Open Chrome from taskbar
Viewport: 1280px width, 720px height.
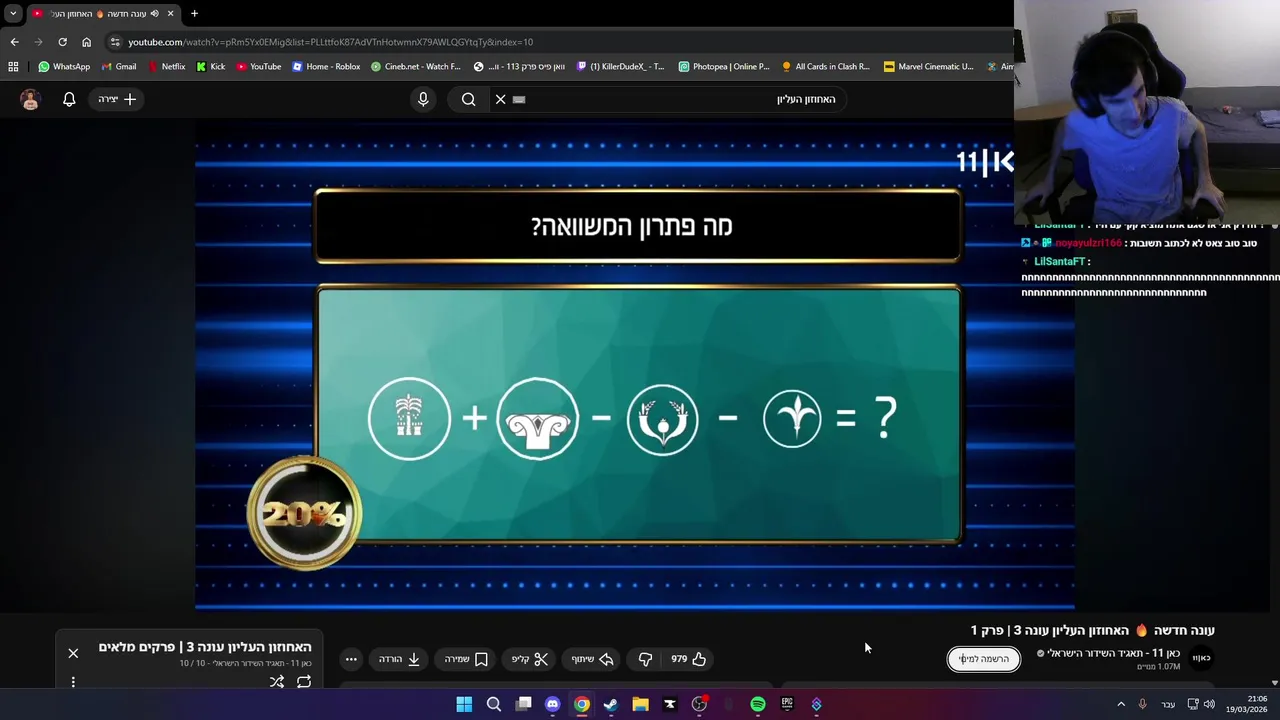(581, 704)
